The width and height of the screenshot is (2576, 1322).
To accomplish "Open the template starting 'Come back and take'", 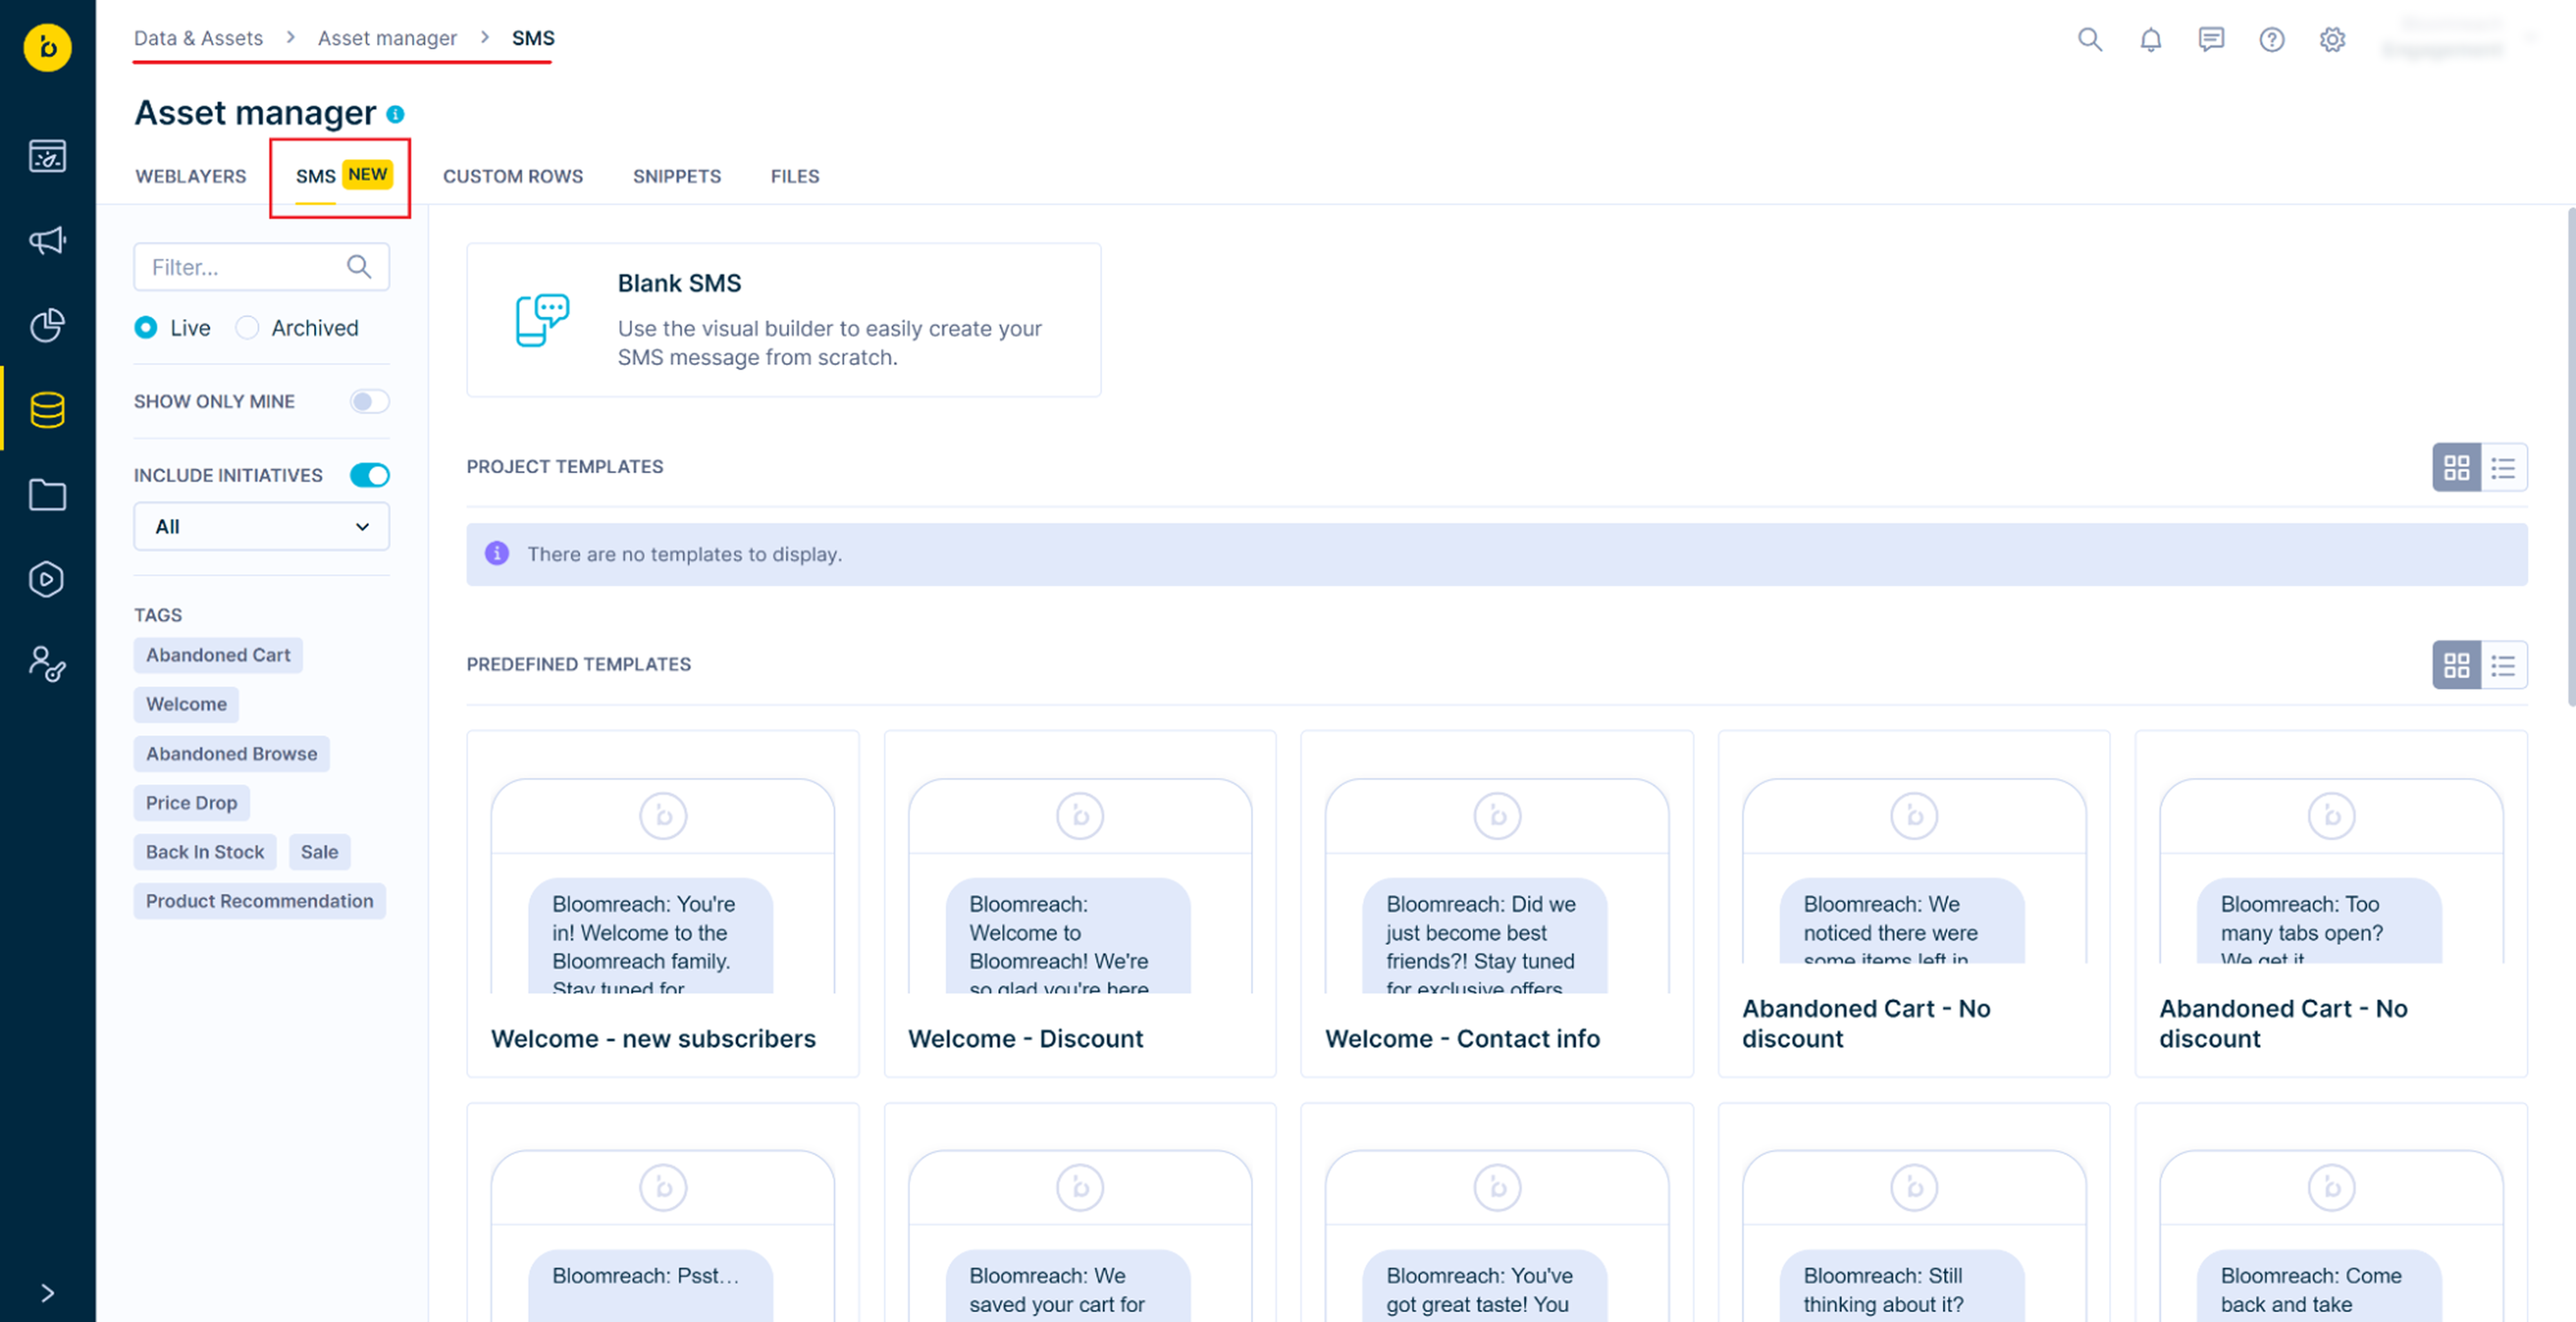I will (x=2331, y=1213).
